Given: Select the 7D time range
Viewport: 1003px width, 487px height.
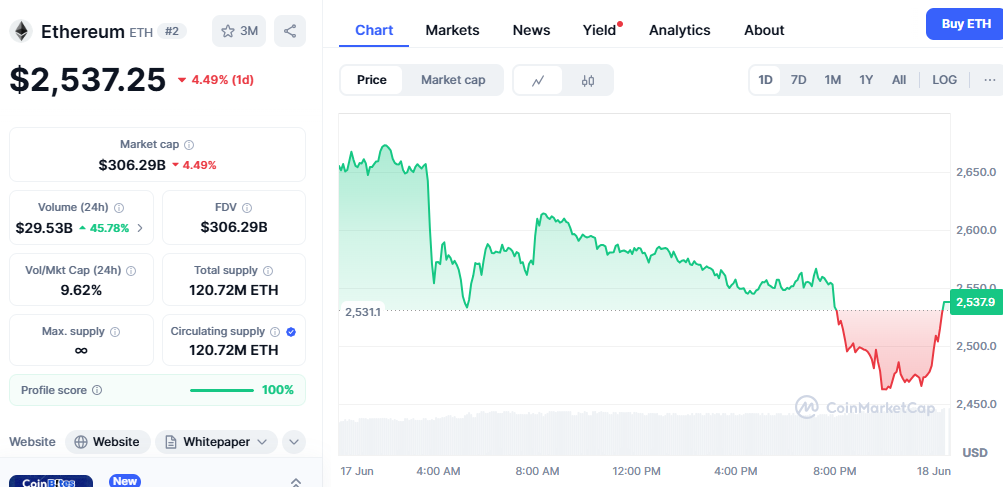Looking at the screenshot, I should (x=798, y=80).
